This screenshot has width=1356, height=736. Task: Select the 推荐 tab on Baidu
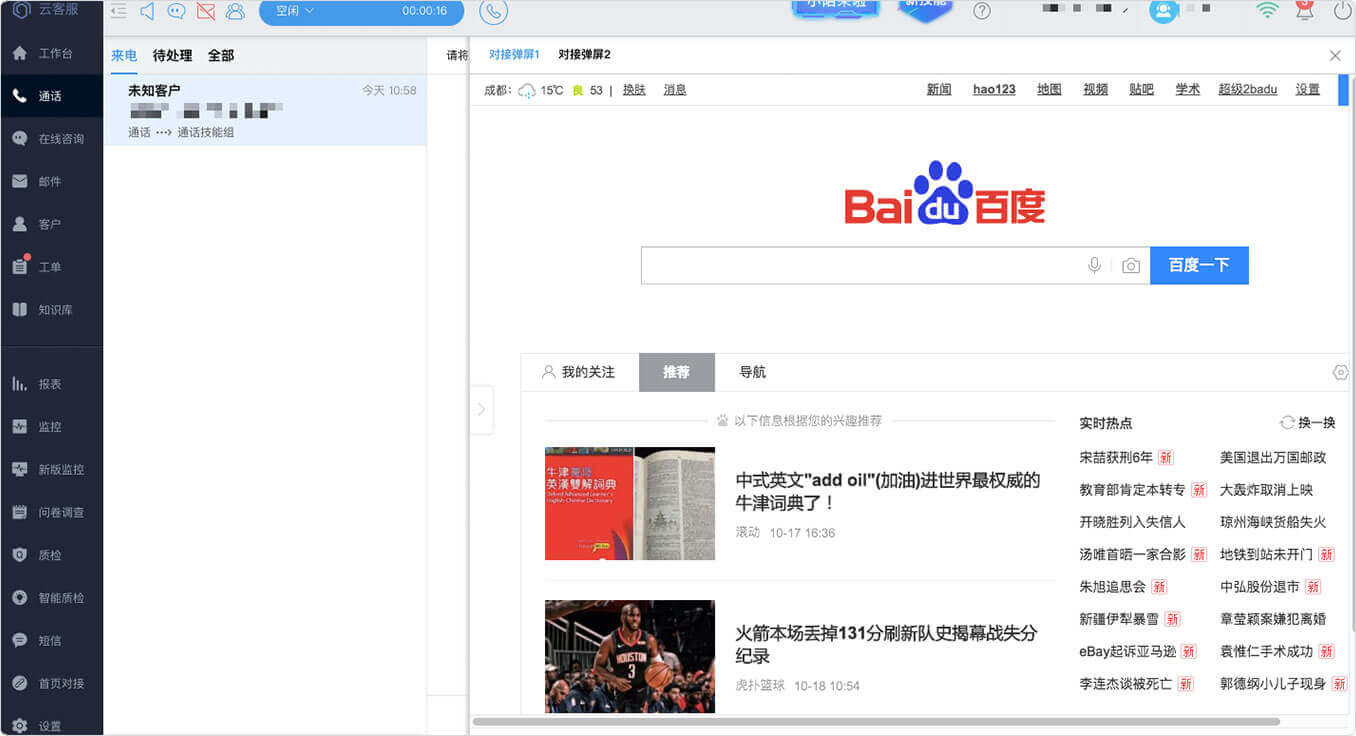[x=676, y=372]
